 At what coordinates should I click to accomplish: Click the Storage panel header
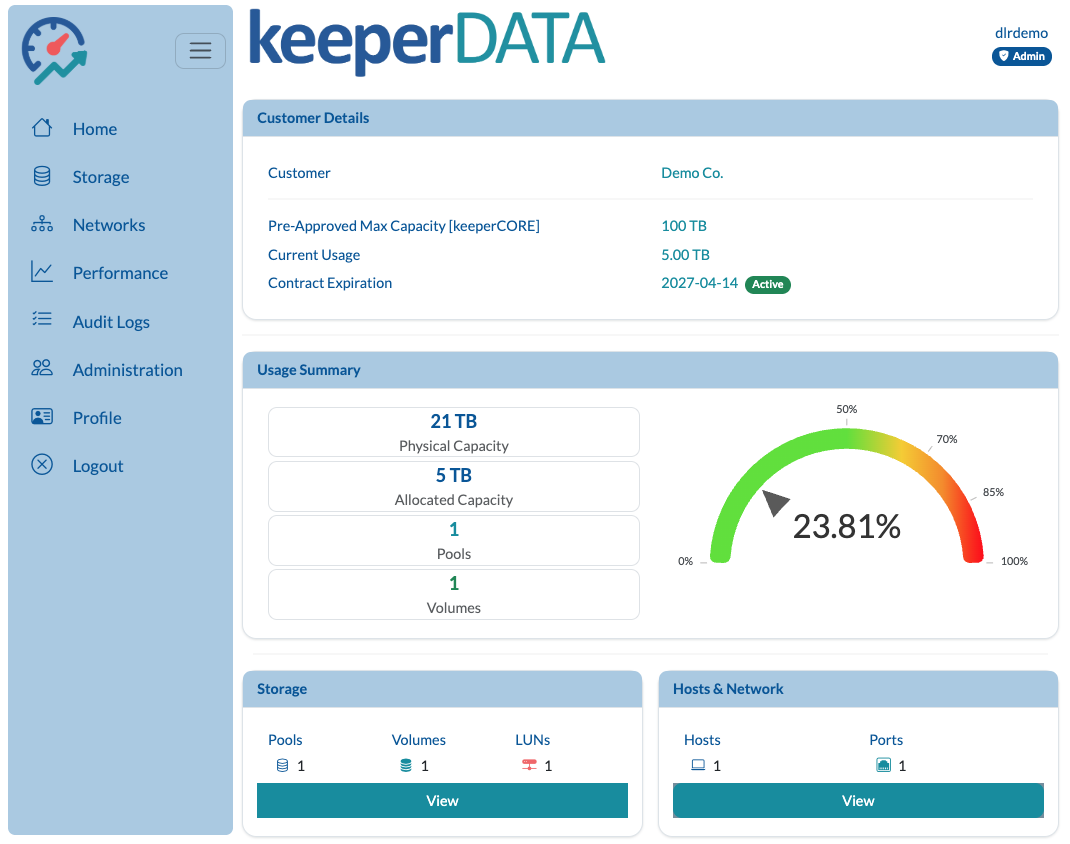tap(442, 689)
